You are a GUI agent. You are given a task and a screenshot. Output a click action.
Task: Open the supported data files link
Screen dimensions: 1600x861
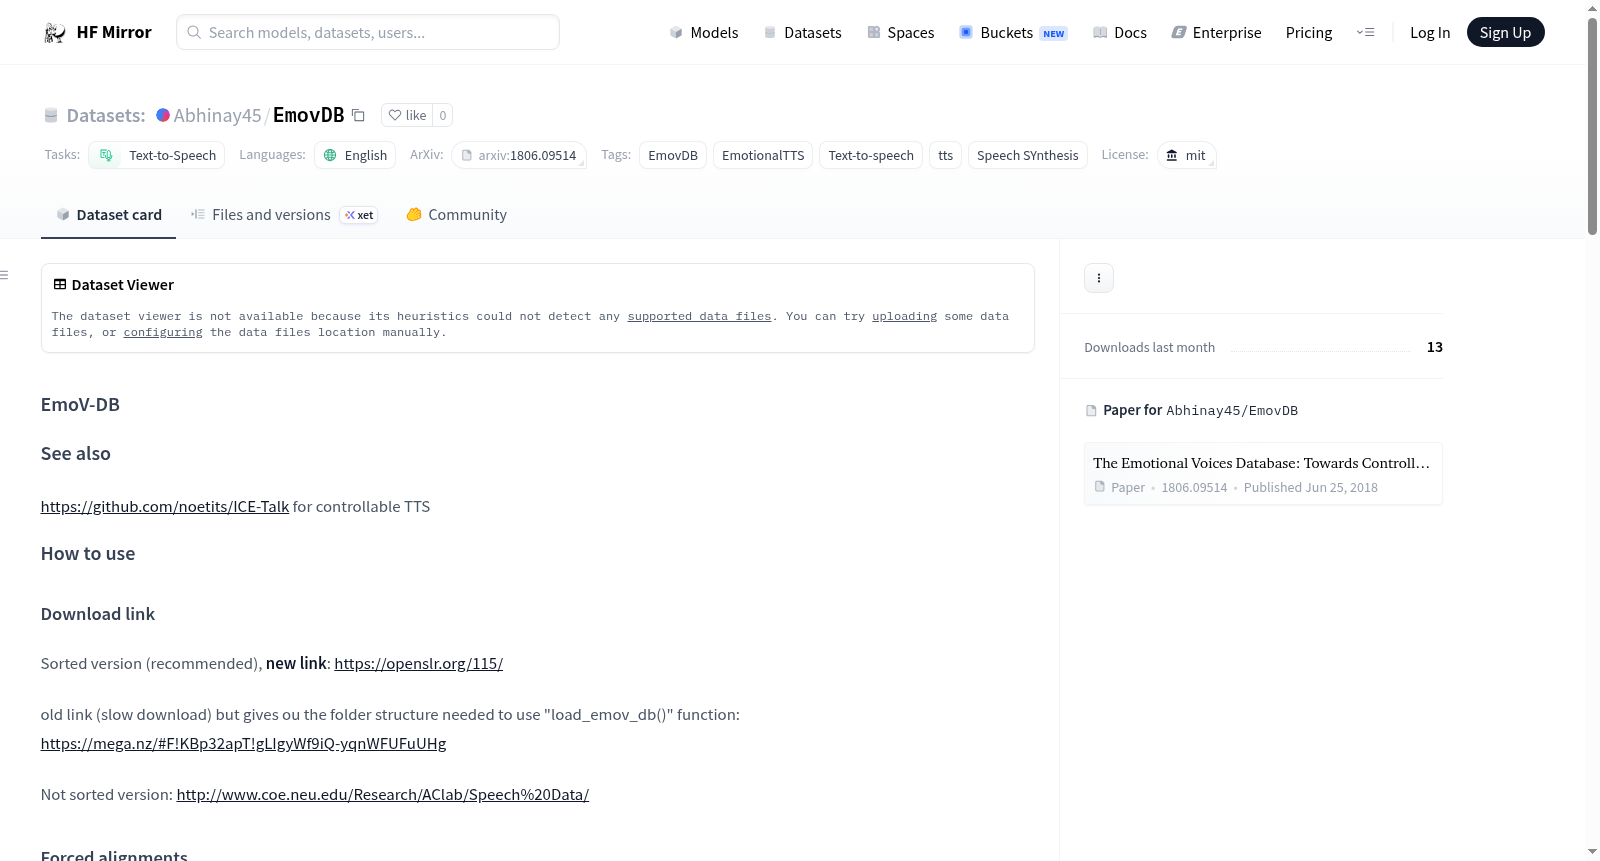point(699,316)
